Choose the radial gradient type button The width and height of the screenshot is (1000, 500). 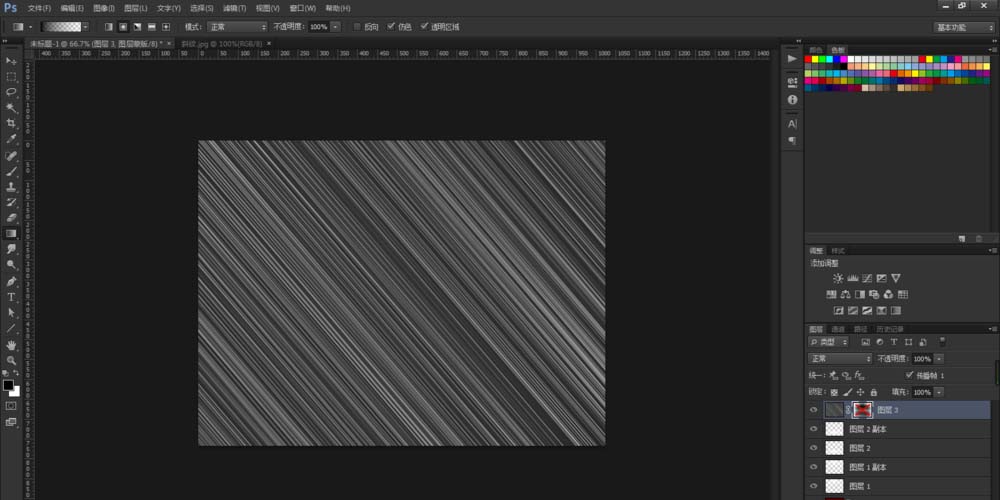tap(122, 27)
